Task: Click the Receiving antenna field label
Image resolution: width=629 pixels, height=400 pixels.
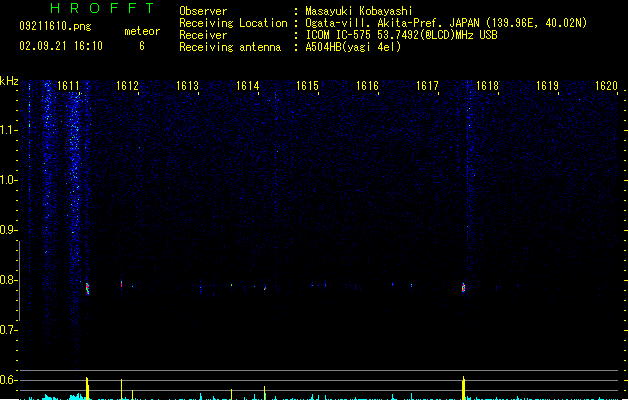Action: [x=230, y=47]
